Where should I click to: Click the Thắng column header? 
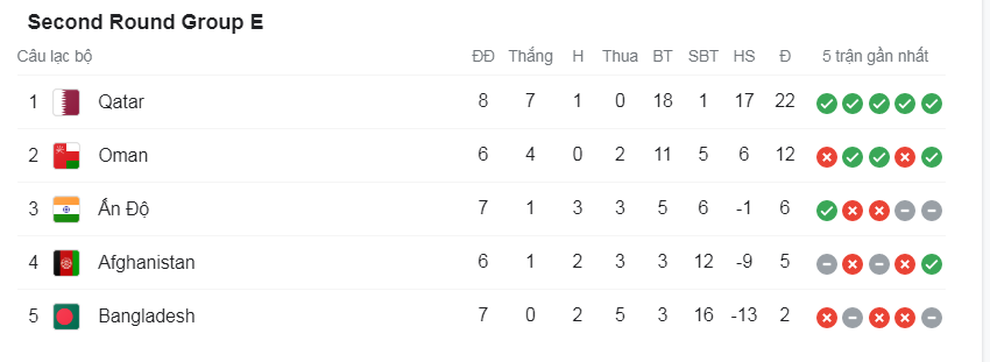(530, 56)
